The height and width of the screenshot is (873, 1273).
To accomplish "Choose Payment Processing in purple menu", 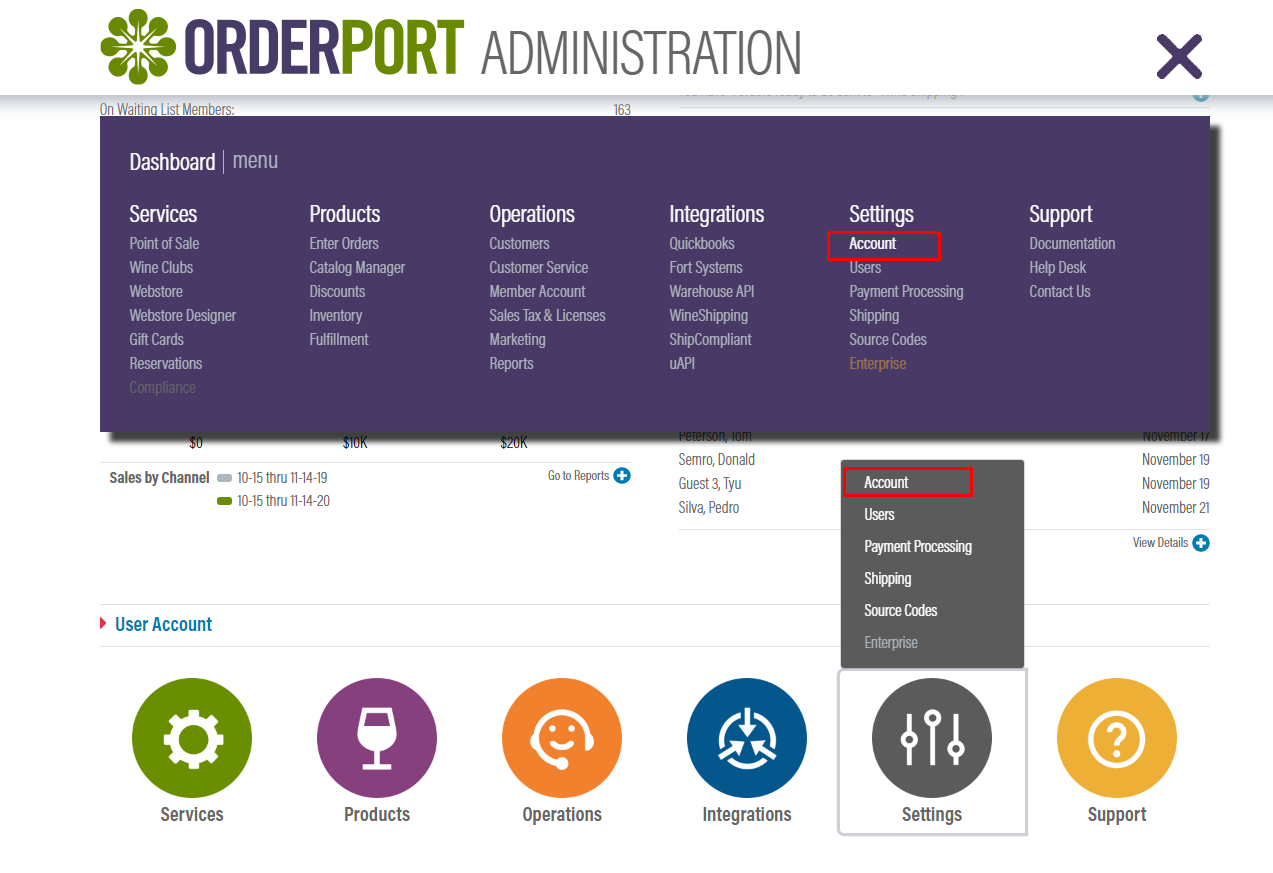I will [x=906, y=291].
